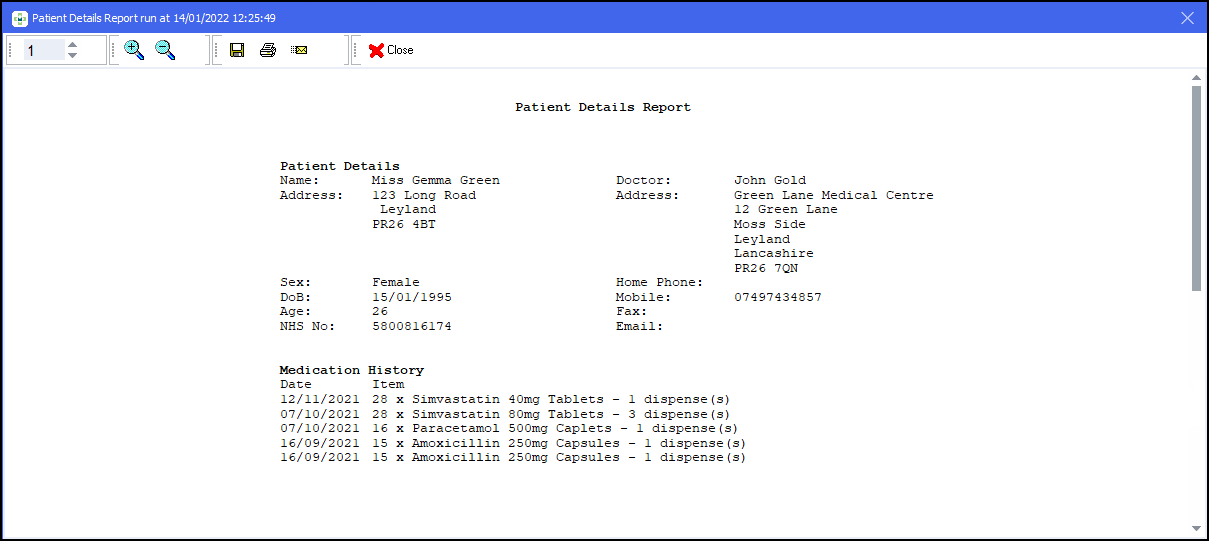Click the red X icon beside Close

pos(376,50)
